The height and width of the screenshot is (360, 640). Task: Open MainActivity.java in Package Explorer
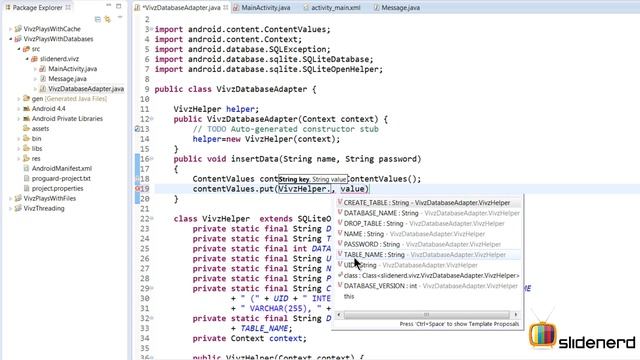tap(72, 69)
